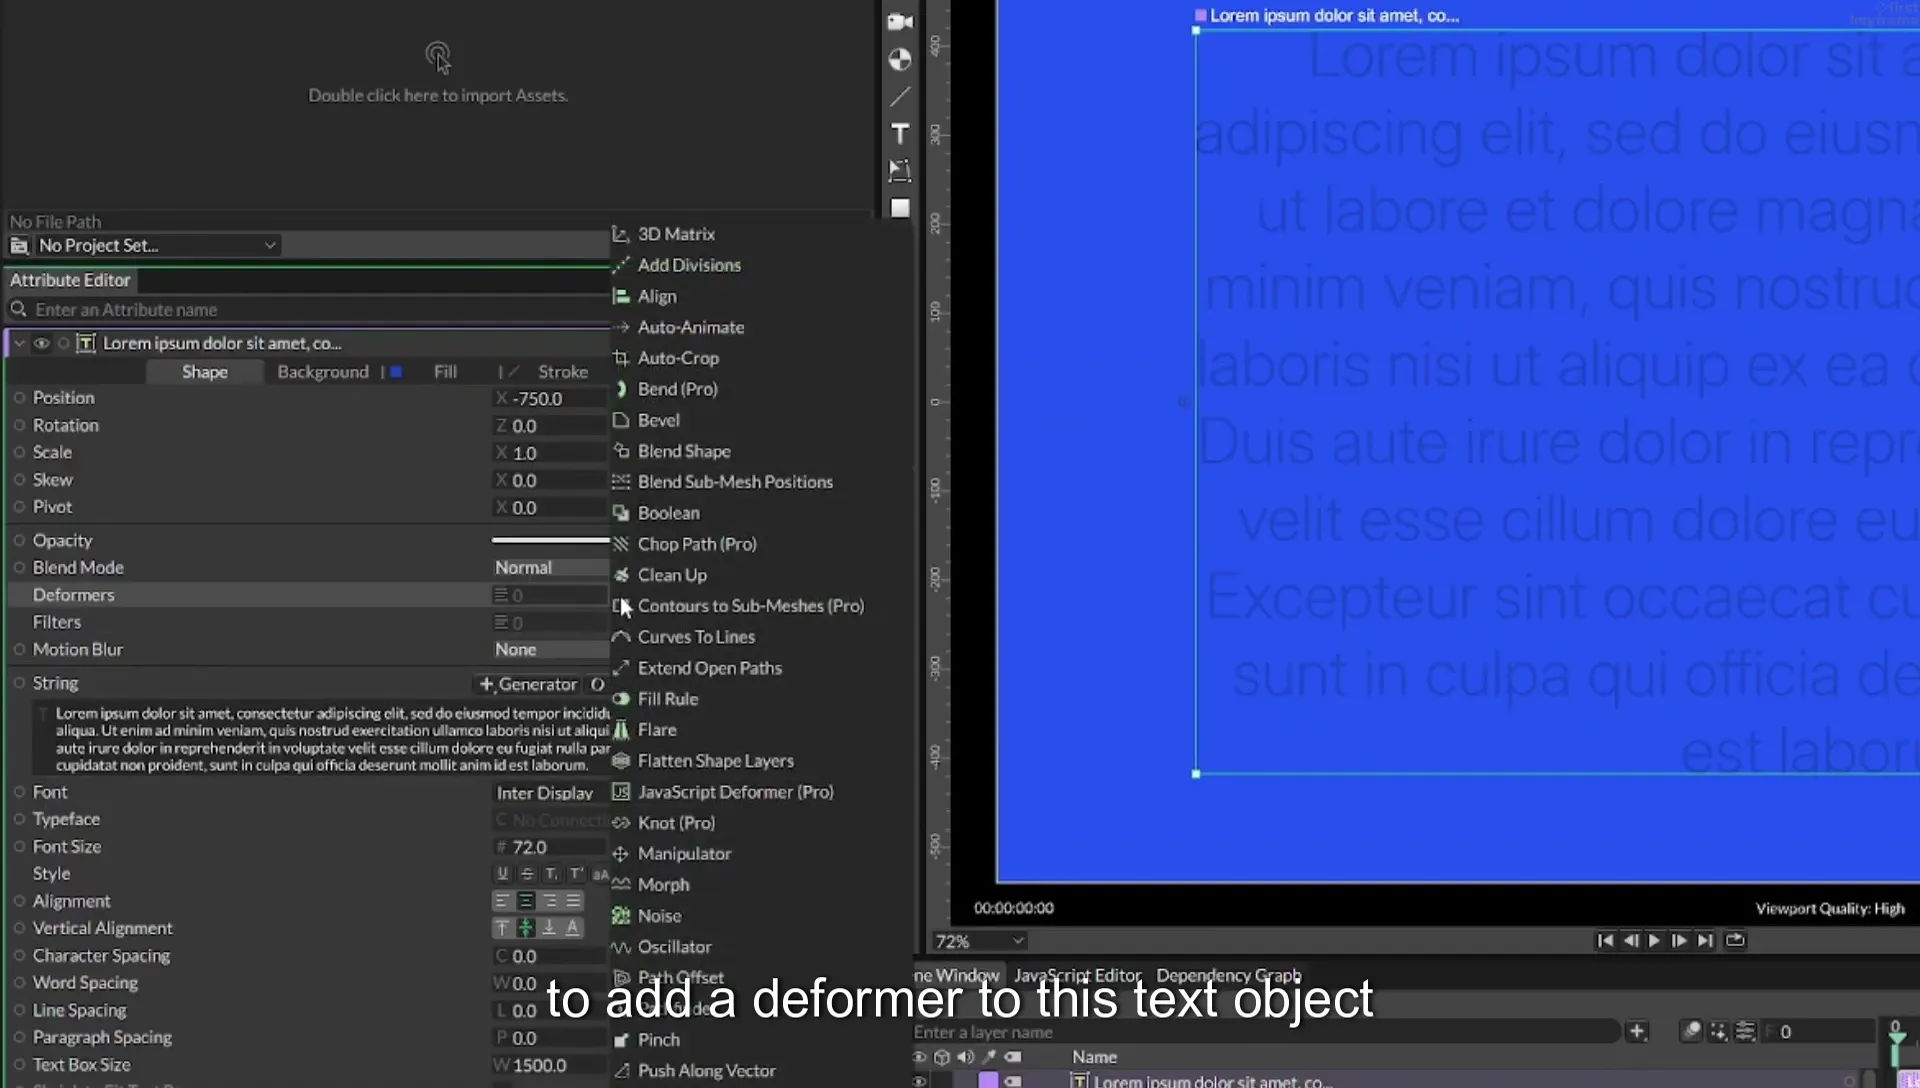Click the add layer plus icon

pyautogui.click(x=1637, y=1032)
